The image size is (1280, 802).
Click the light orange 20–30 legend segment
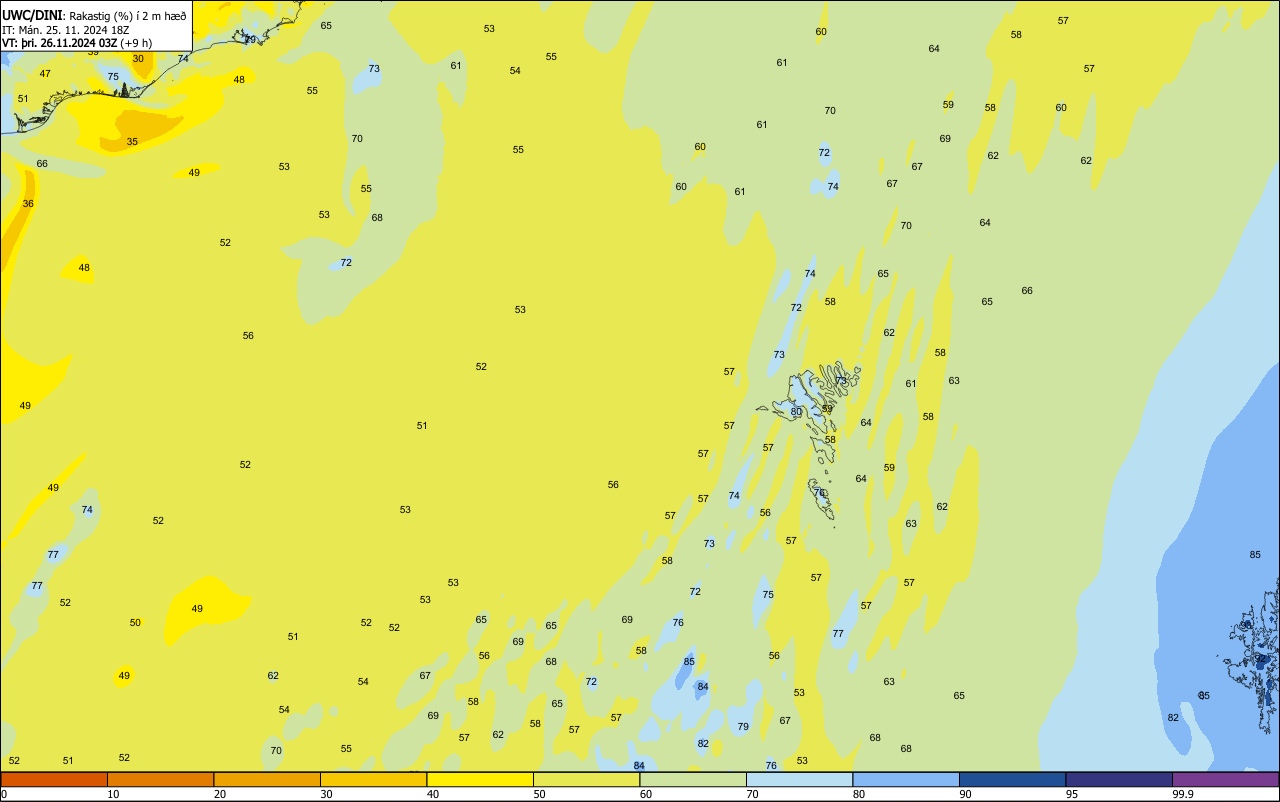267,779
